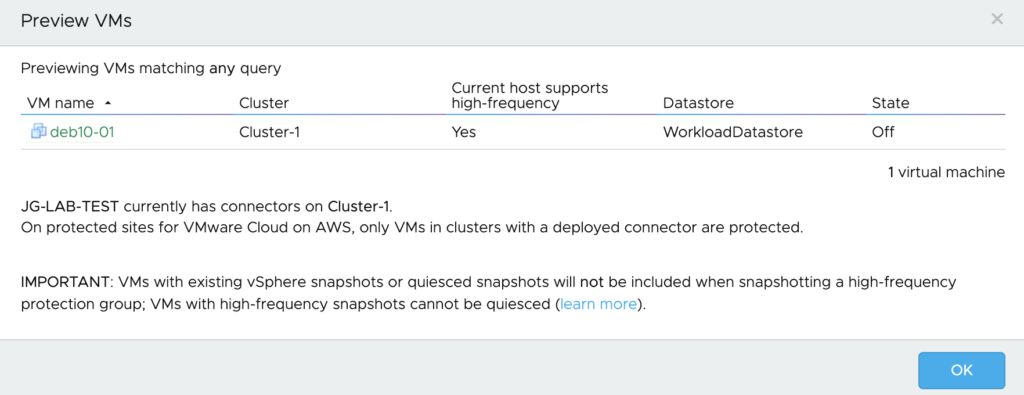Click the OK button
The width and height of the screenshot is (1024, 395).
(961, 370)
